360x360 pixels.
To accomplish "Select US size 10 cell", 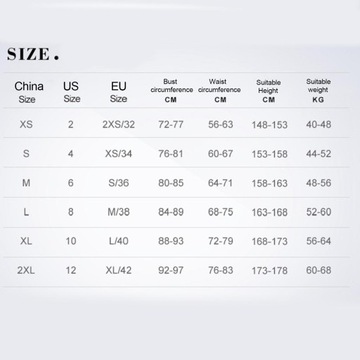I will coord(71,241).
